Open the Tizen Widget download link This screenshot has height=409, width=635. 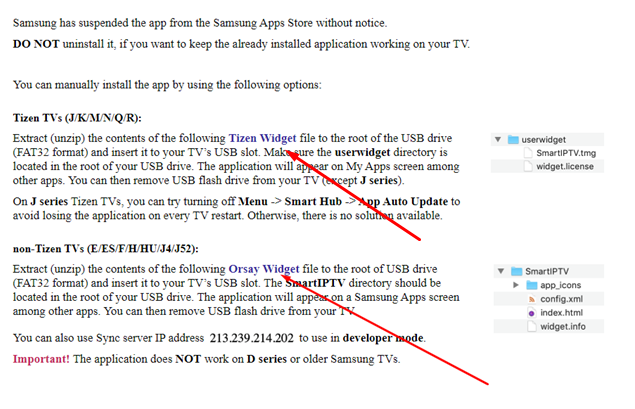262,138
